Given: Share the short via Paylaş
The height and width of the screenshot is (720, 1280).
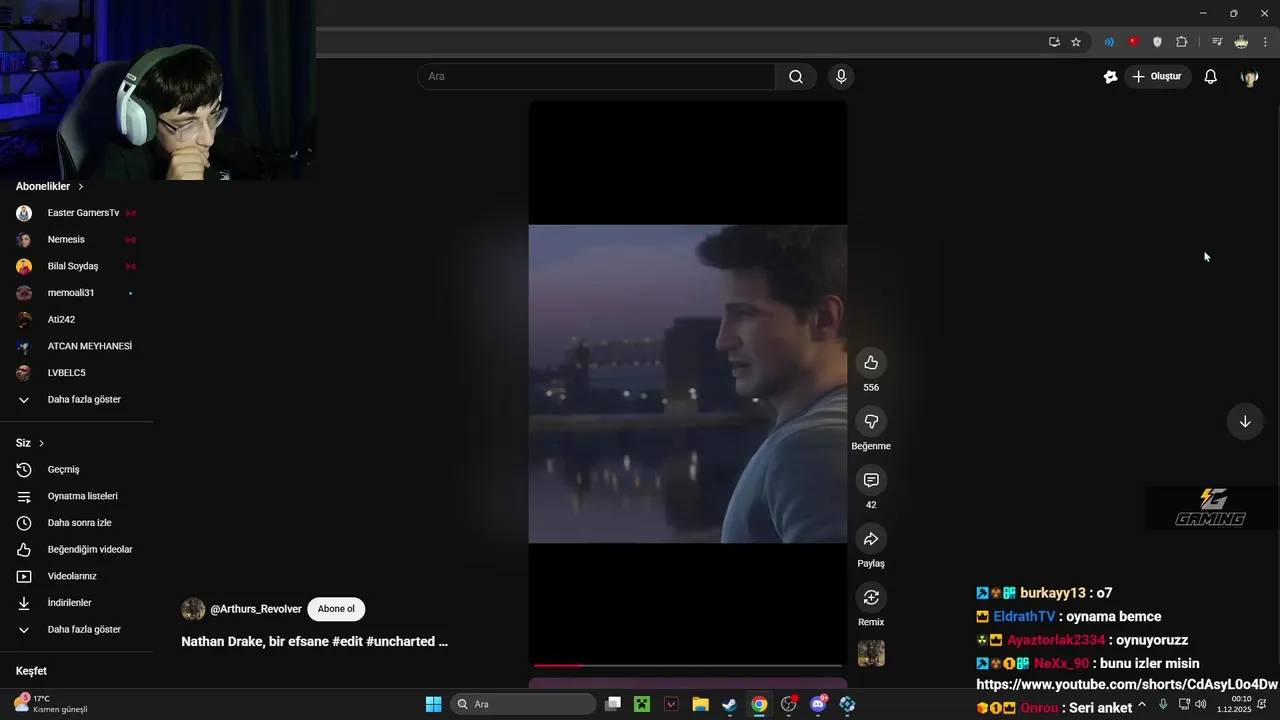Looking at the screenshot, I should 871,539.
